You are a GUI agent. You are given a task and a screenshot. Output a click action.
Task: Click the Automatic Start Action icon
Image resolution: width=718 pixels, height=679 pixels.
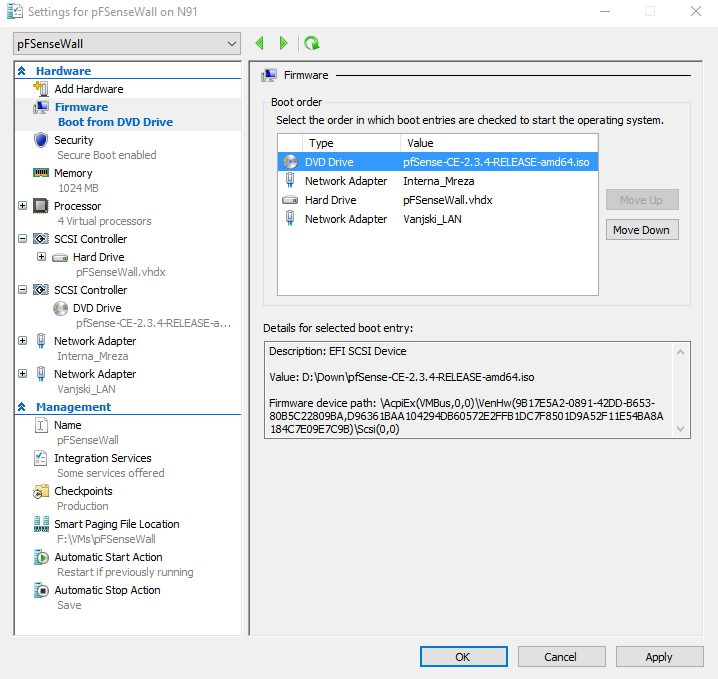pyautogui.click(x=41, y=557)
